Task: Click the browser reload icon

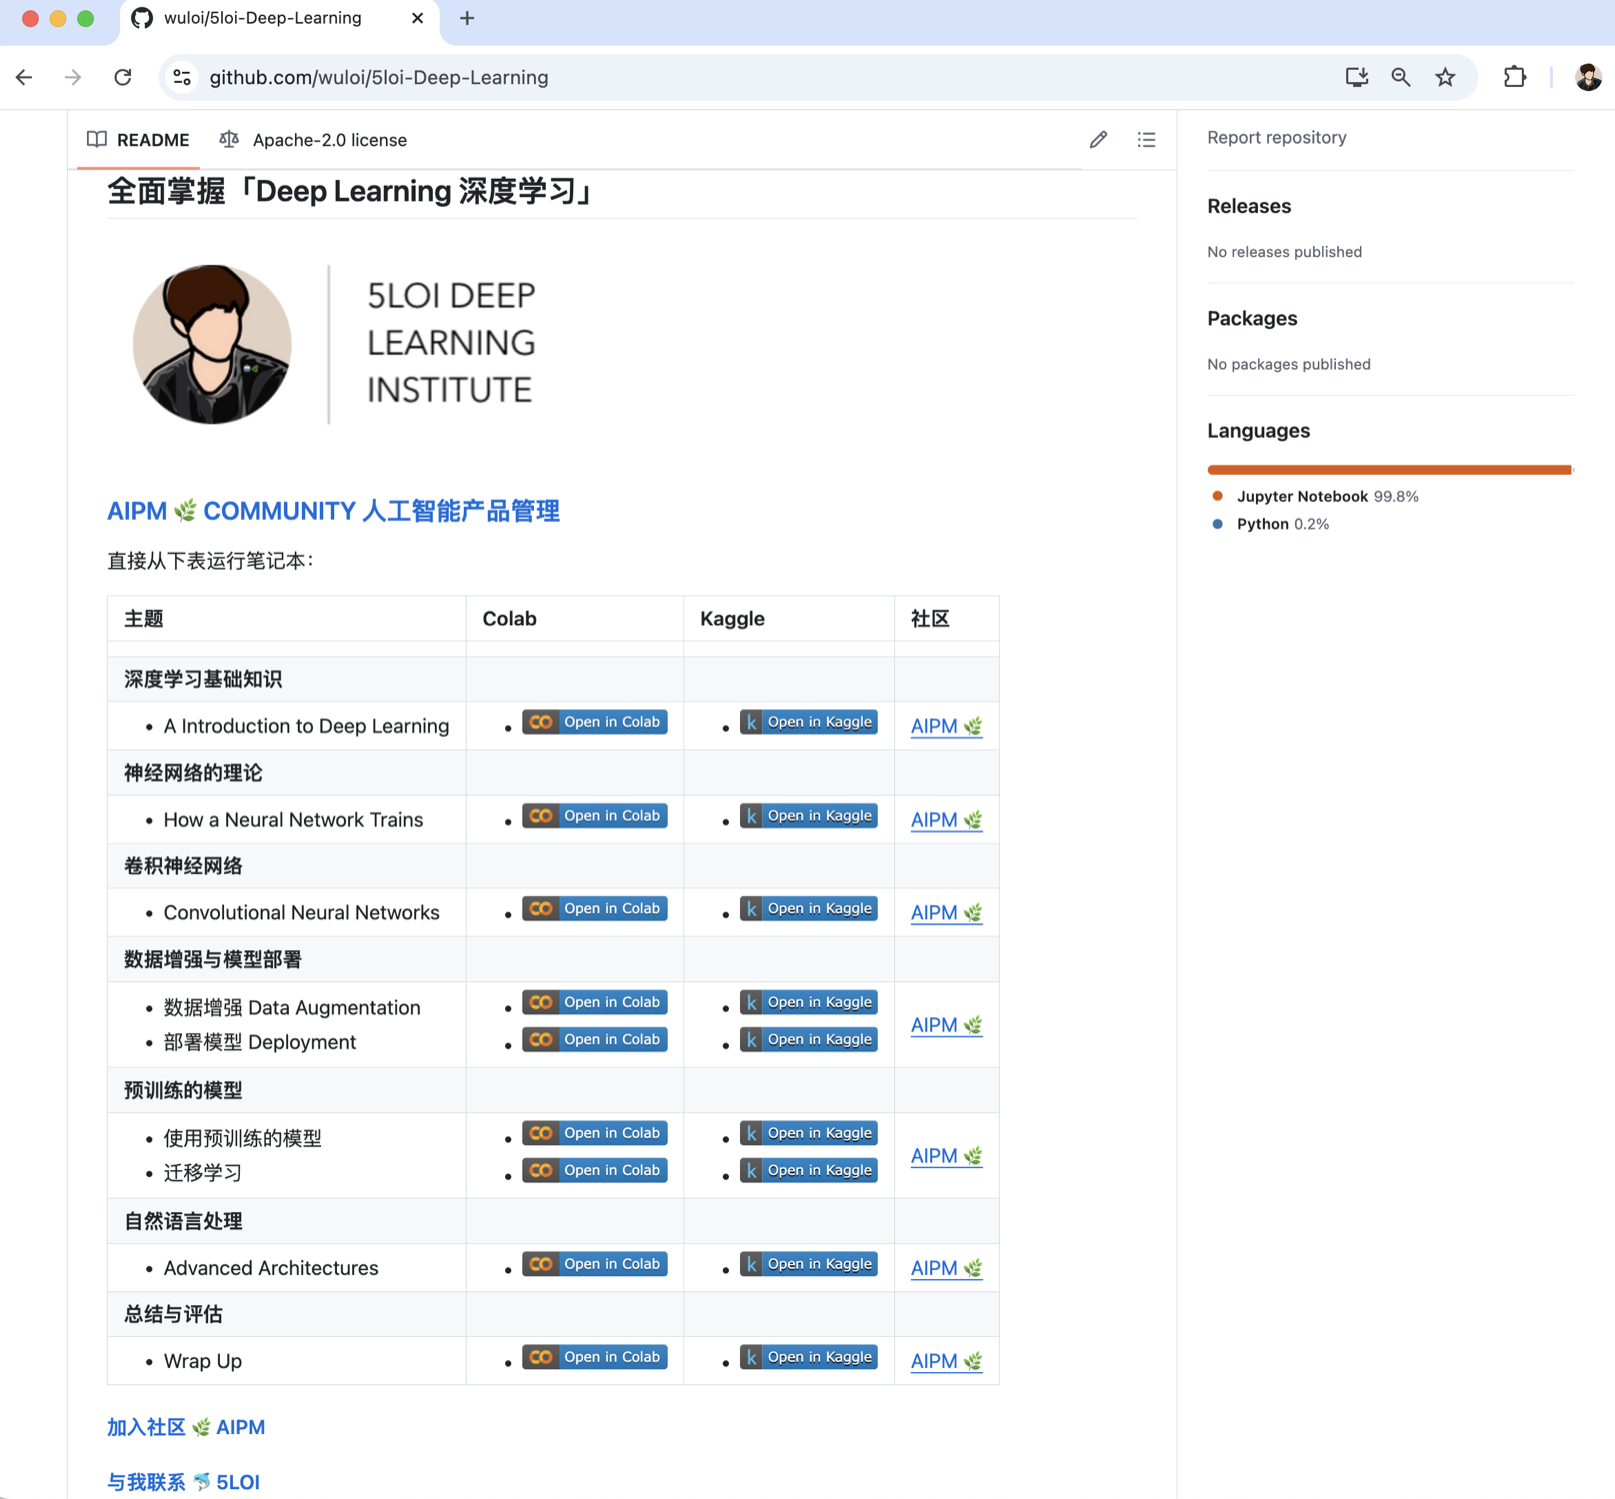Action: click(x=123, y=77)
